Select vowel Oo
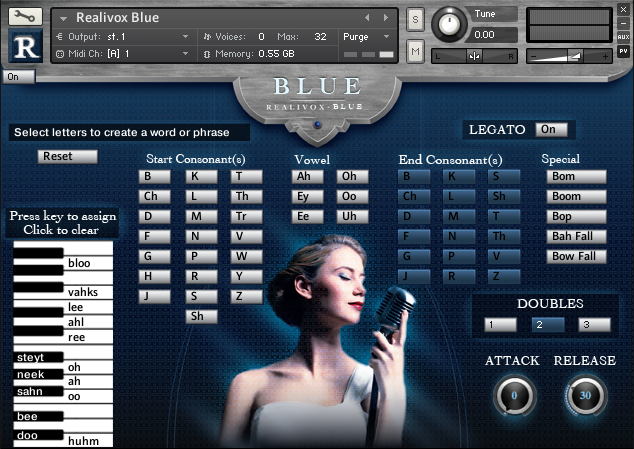The height and width of the screenshot is (449, 634). [352, 197]
